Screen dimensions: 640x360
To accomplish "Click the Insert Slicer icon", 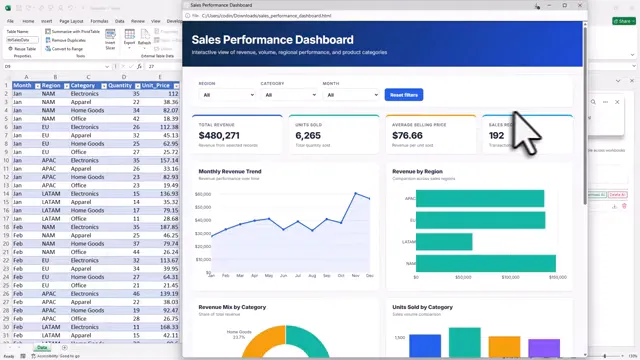I will (x=110, y=39).
